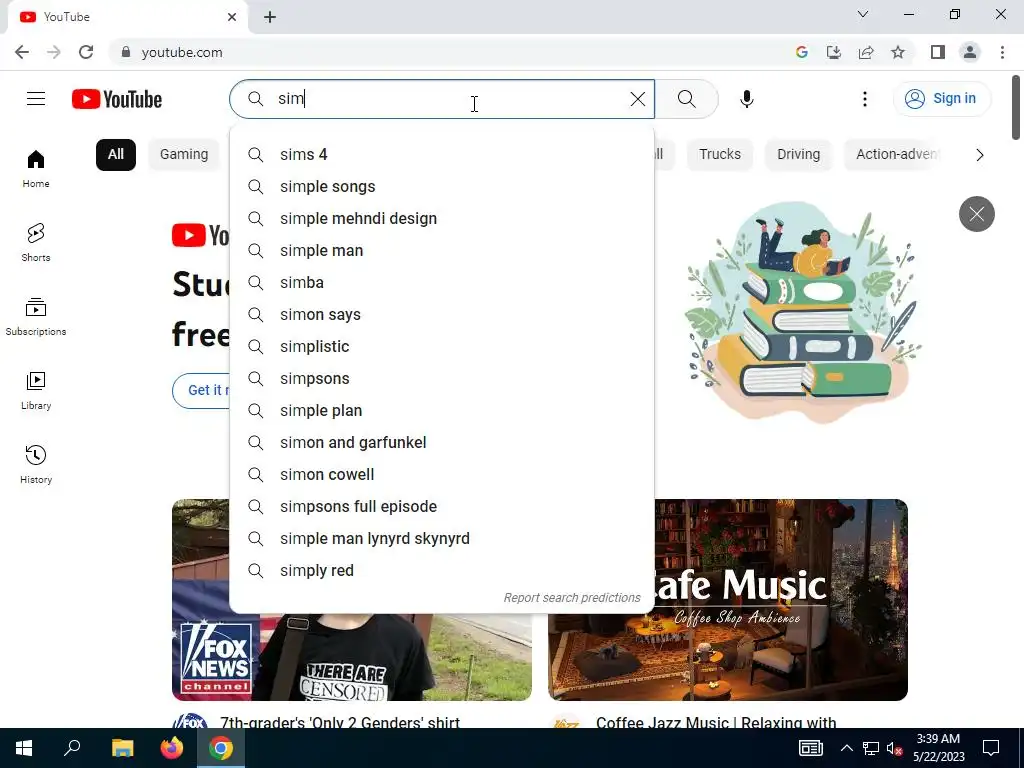Go to Home in sidebar
The height and width of the screenshot is (768, 1024).
(36, 168)
